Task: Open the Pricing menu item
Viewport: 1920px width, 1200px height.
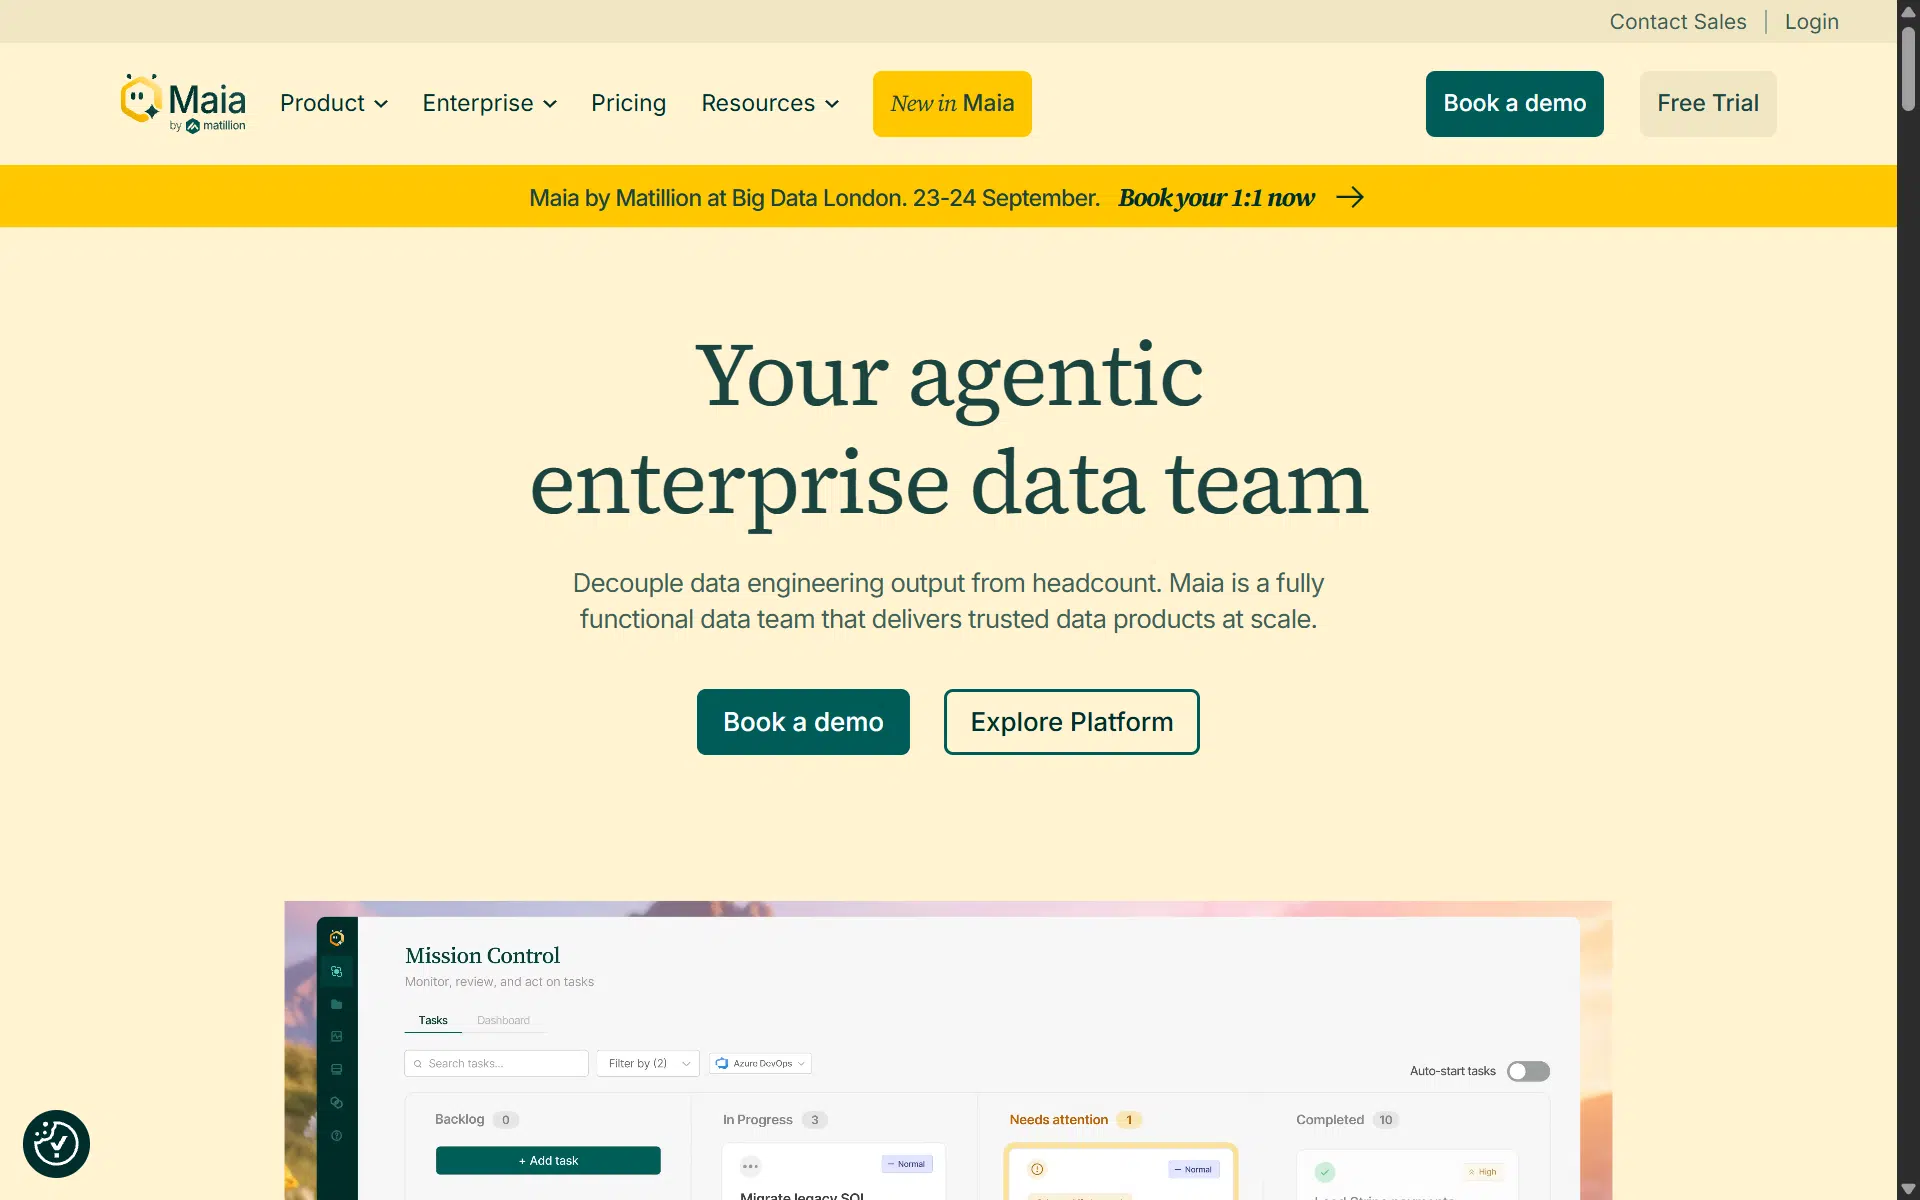Action: point(628,103)
